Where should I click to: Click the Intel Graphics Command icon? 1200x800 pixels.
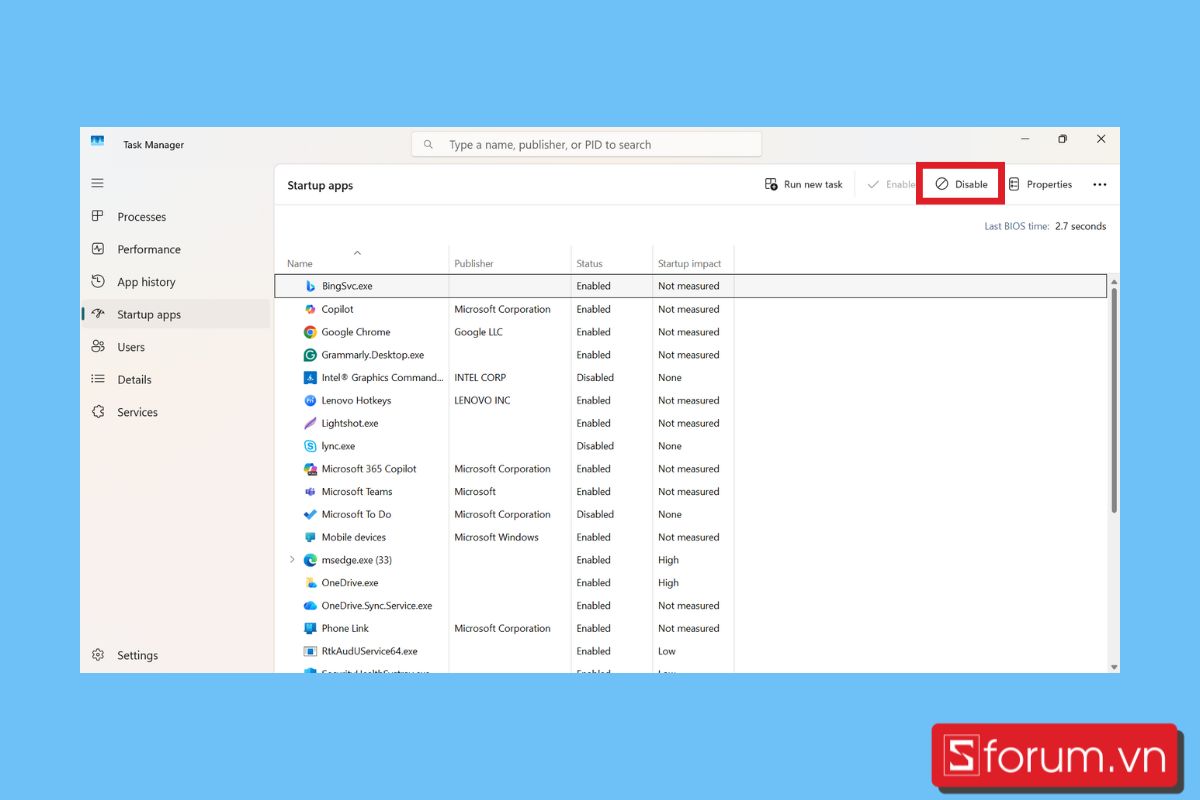pyautogui.click(x=310, y=378)
